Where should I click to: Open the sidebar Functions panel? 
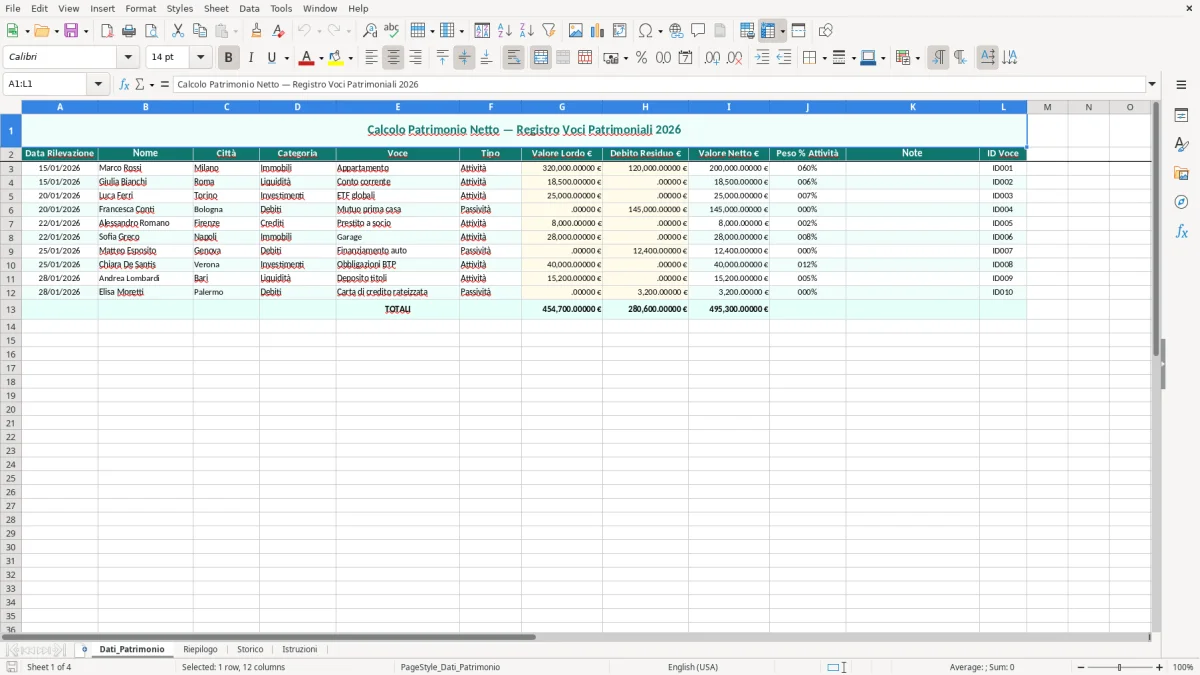point(1181,231)
